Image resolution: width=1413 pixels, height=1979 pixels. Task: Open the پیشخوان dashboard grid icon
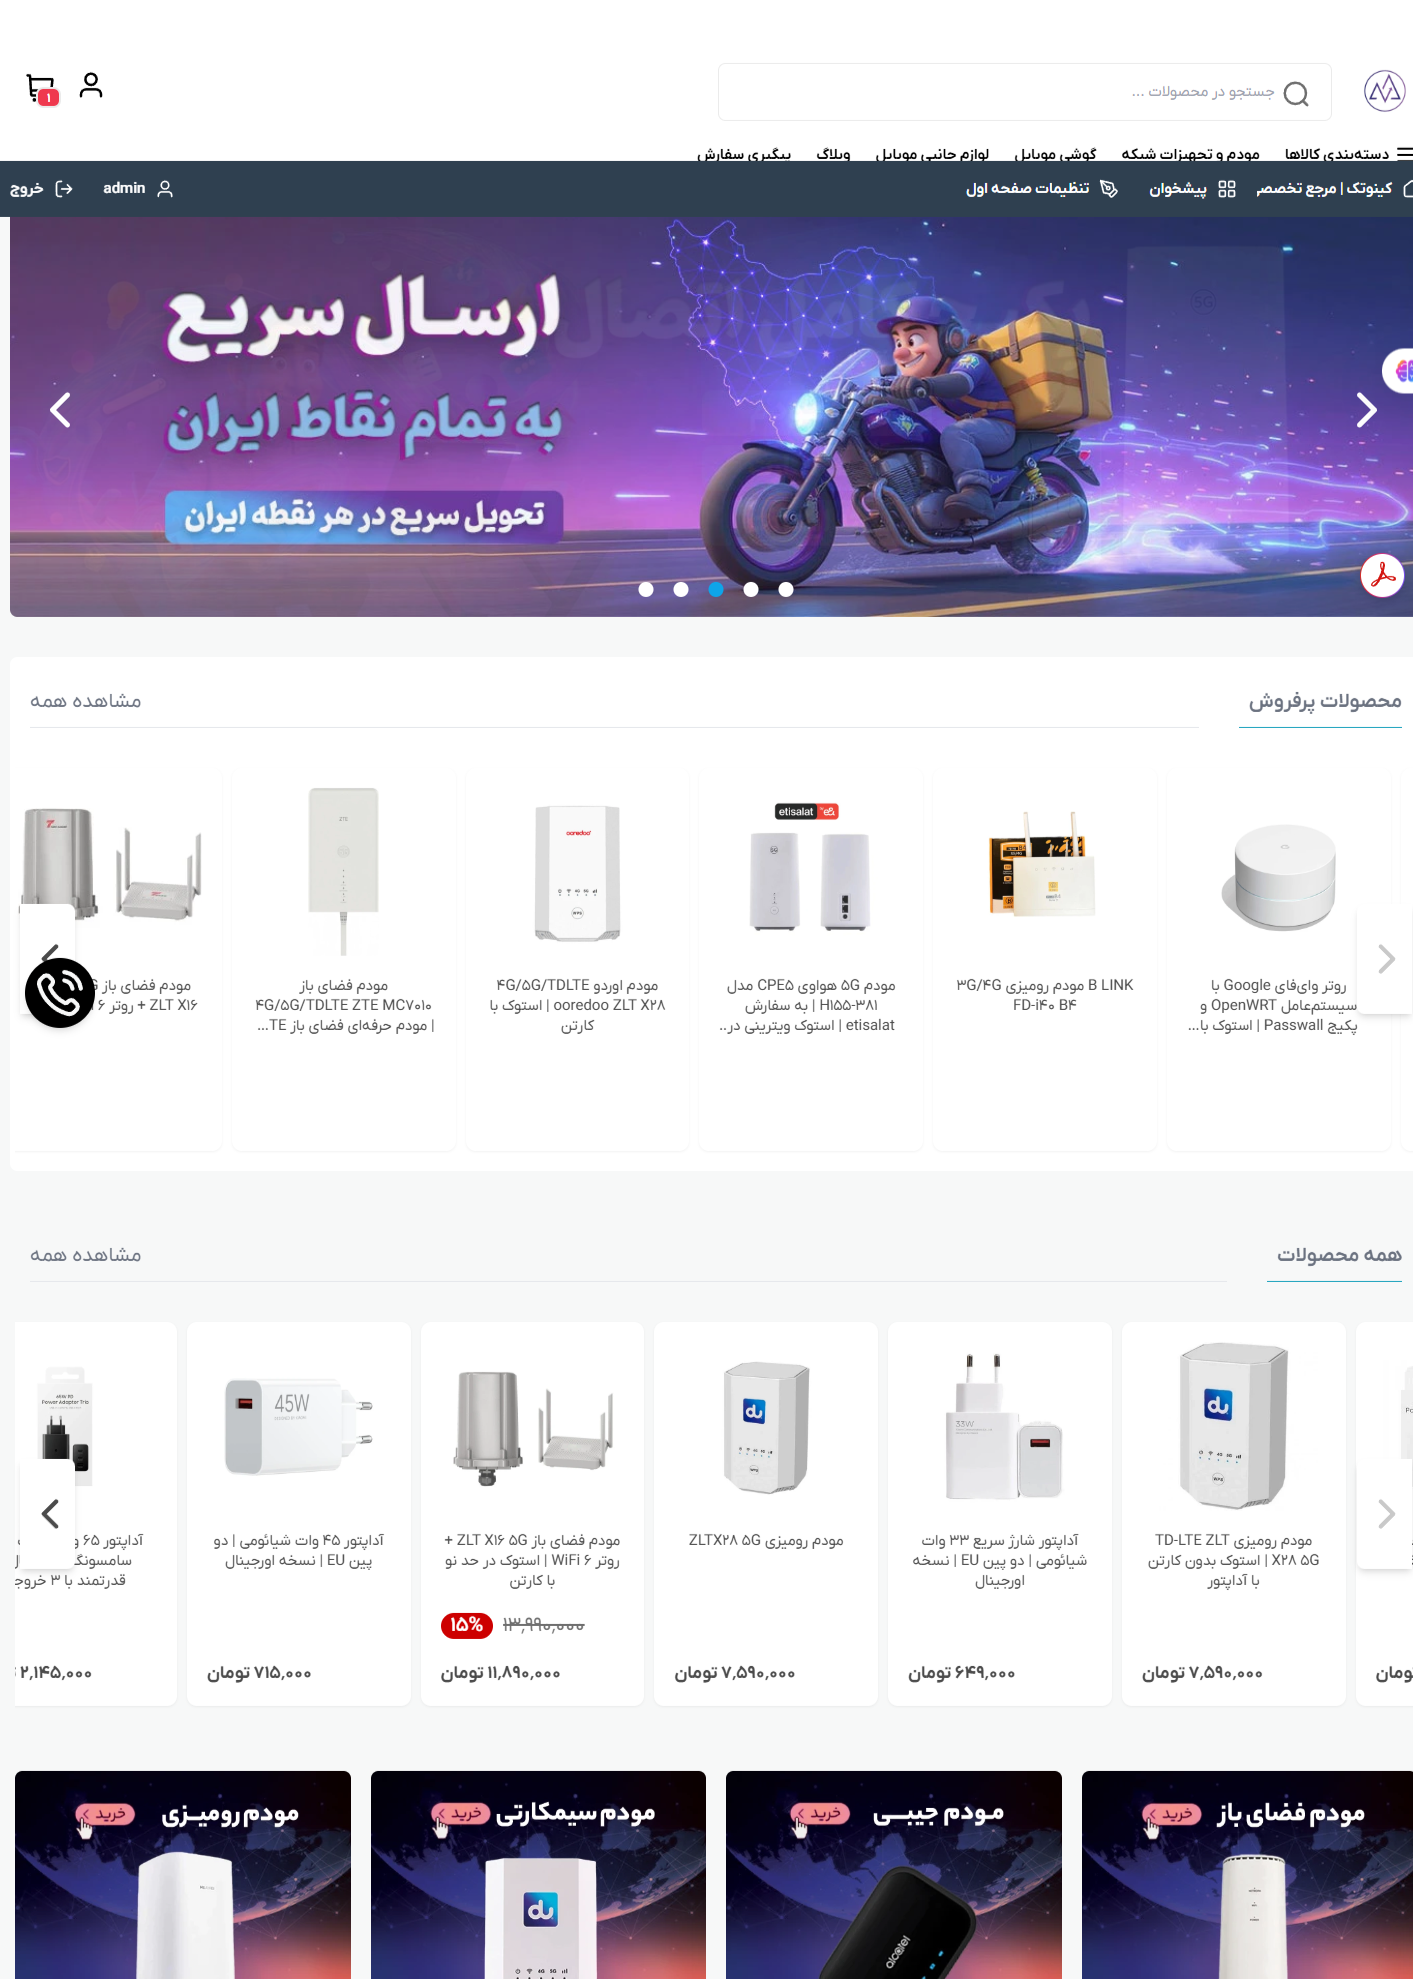tap(1227, 189)
